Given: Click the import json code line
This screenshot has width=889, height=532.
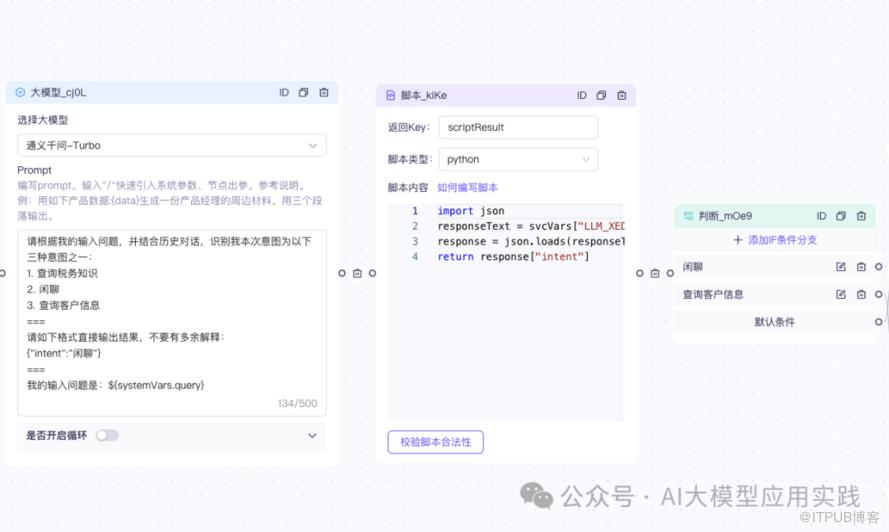Looking at the screenshot, I should pyautogui.click(x=471, y=211).
